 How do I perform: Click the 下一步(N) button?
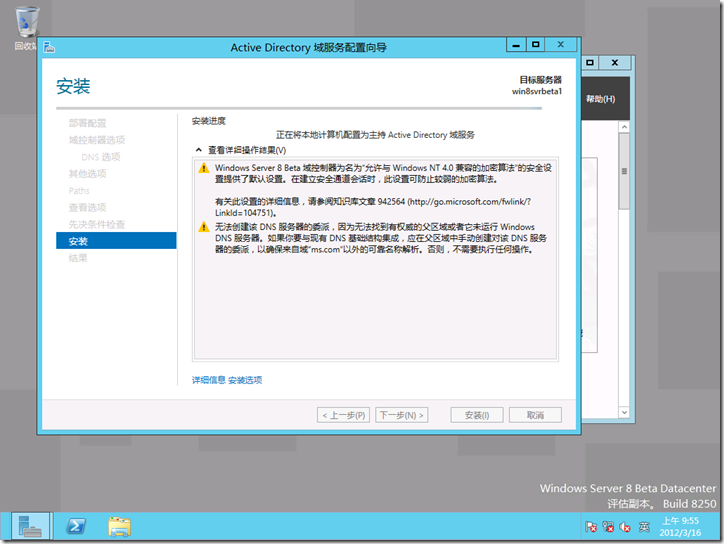[402, 415]
